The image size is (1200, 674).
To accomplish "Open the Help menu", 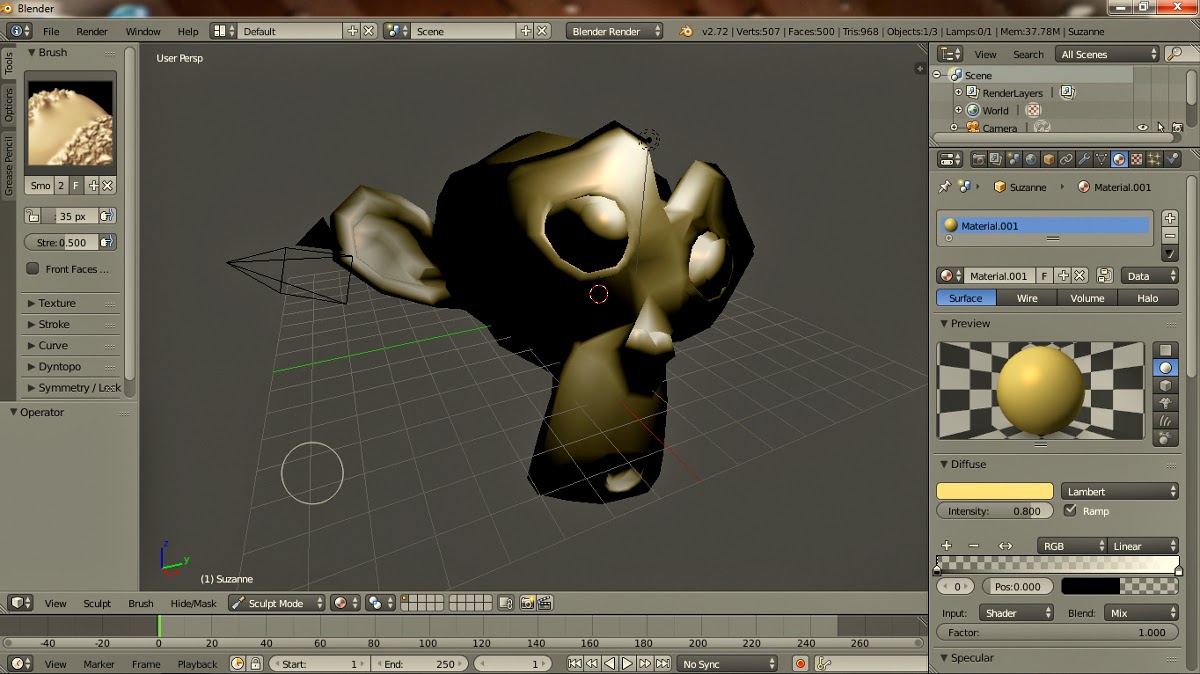I will [x=188, y=31].
